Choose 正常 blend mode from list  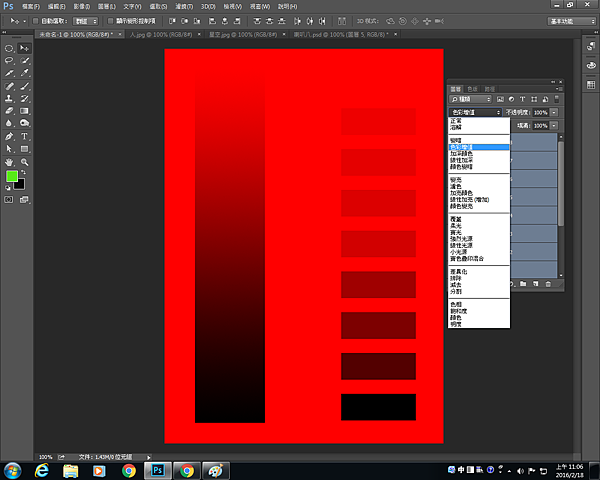pyautogui.click(x=456, y=121)
